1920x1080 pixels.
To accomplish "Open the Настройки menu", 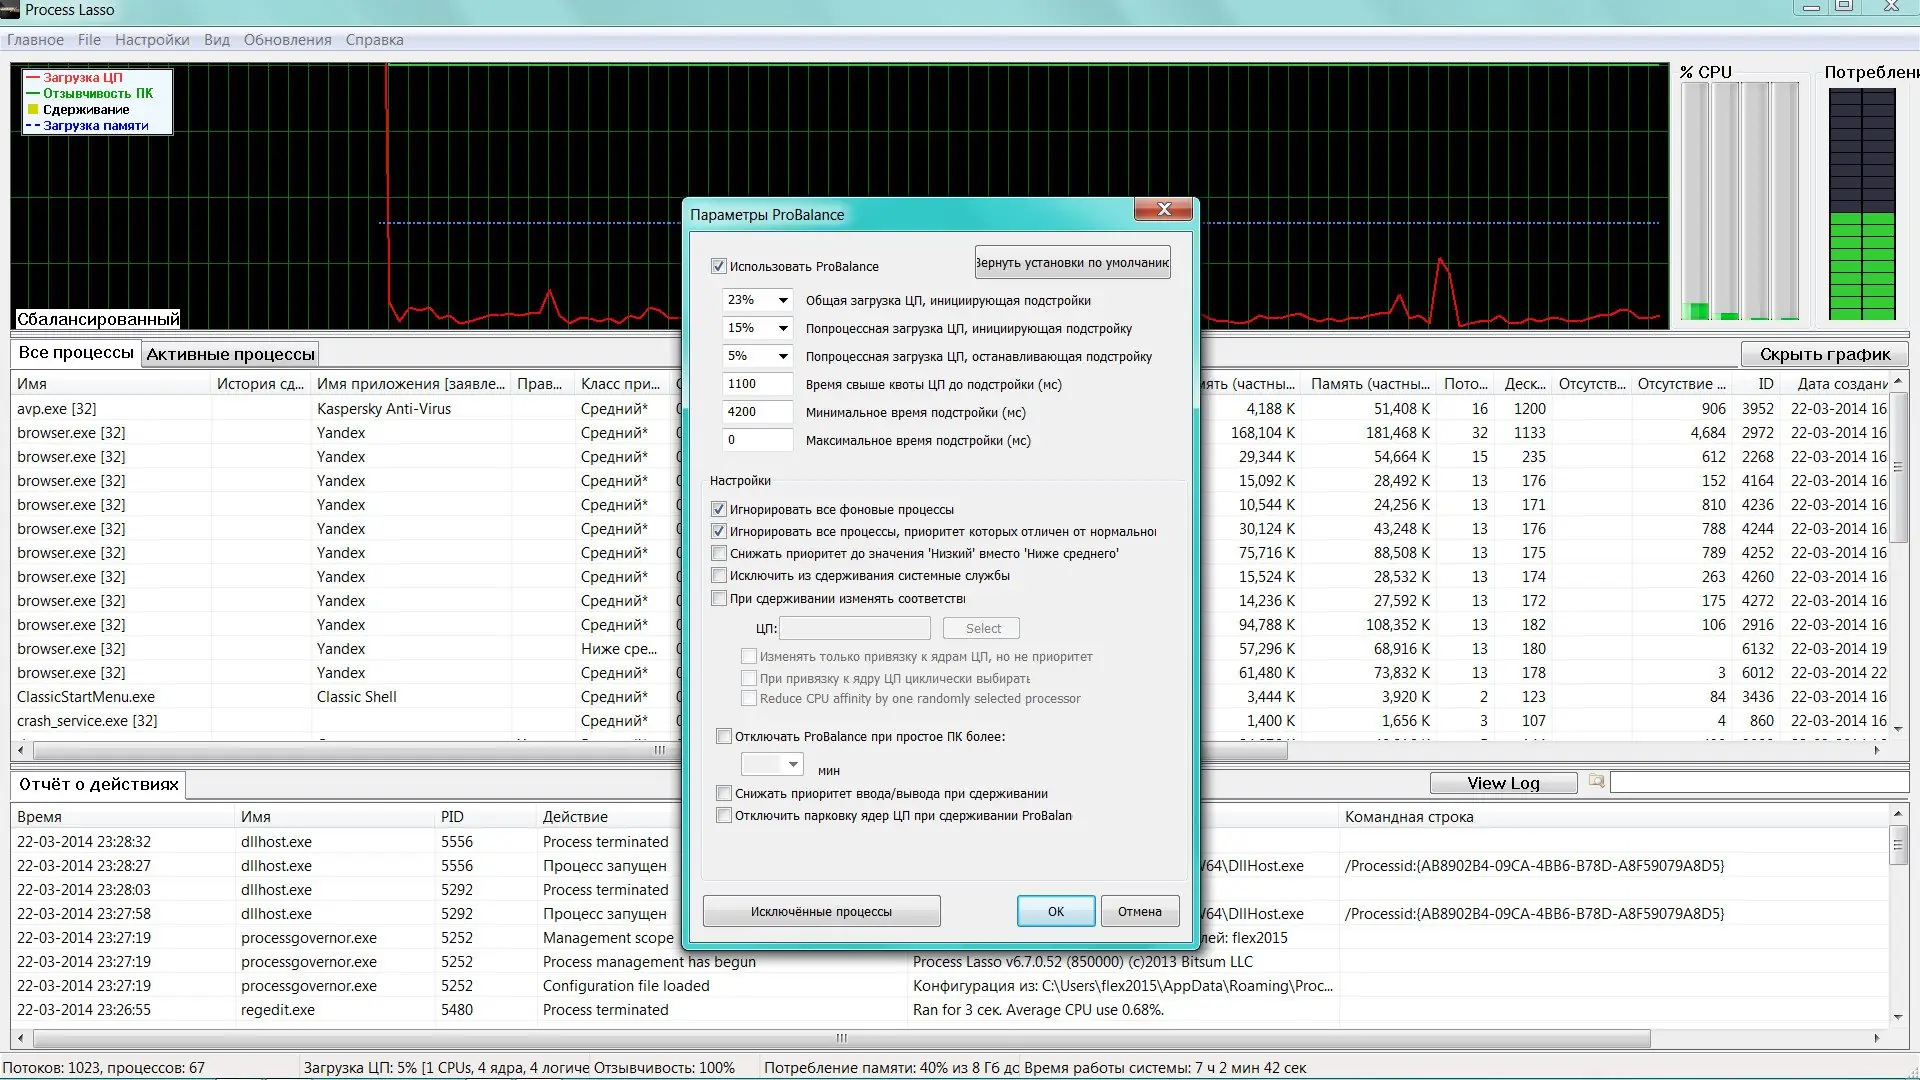I will pos(152,40).
